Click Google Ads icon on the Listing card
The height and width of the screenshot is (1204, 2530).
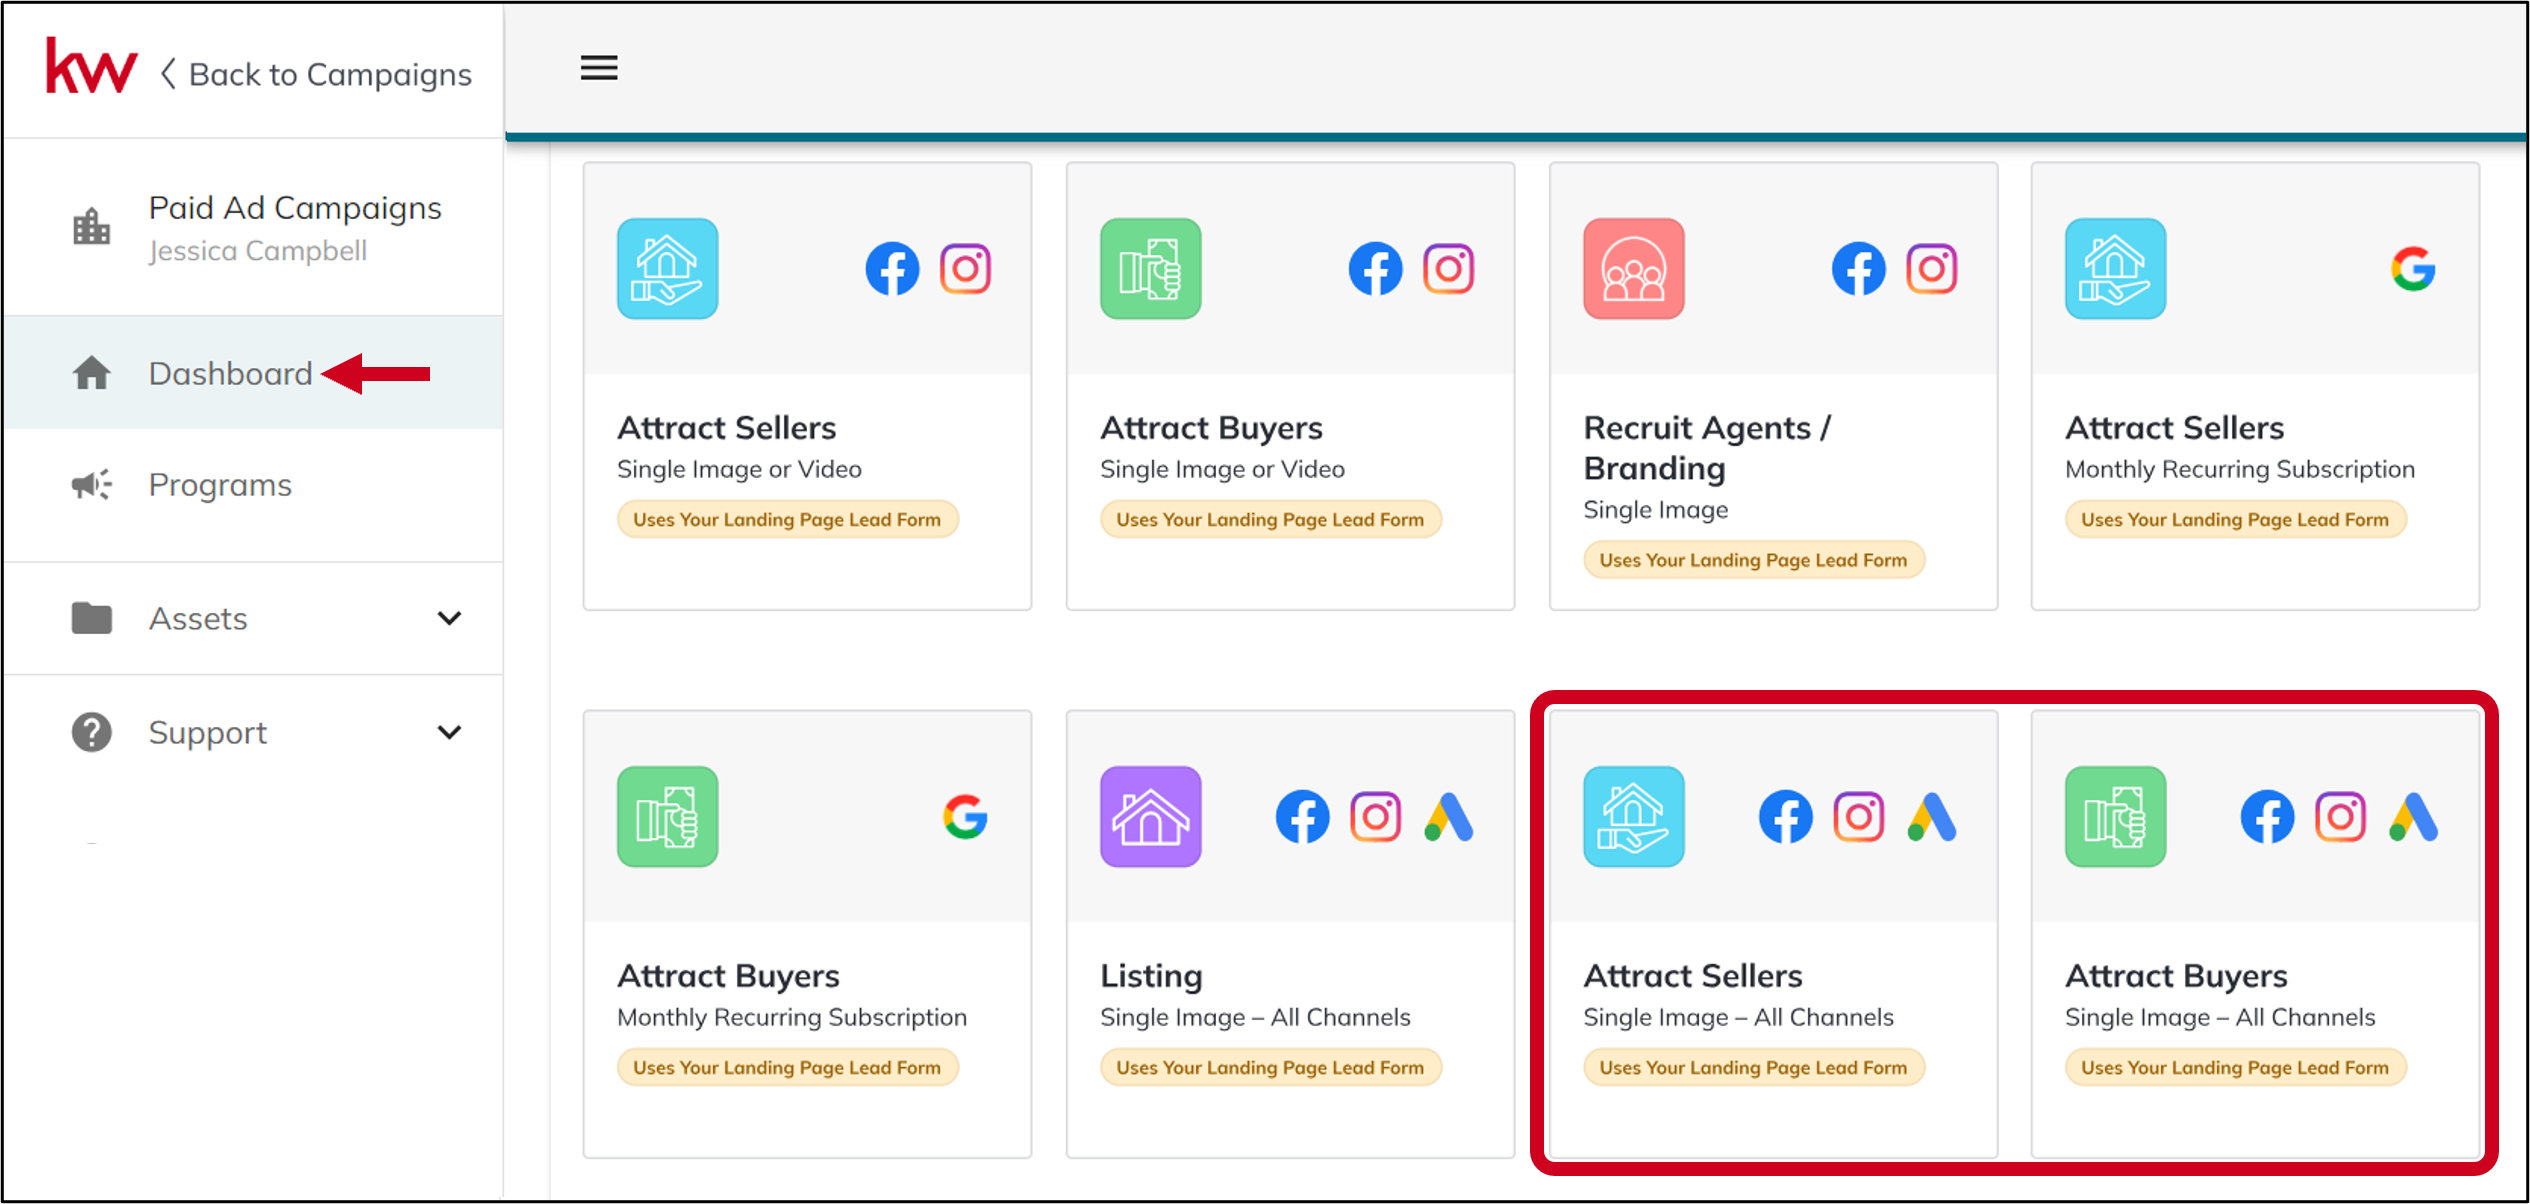pyautogui.click(x=1448, y=817)
